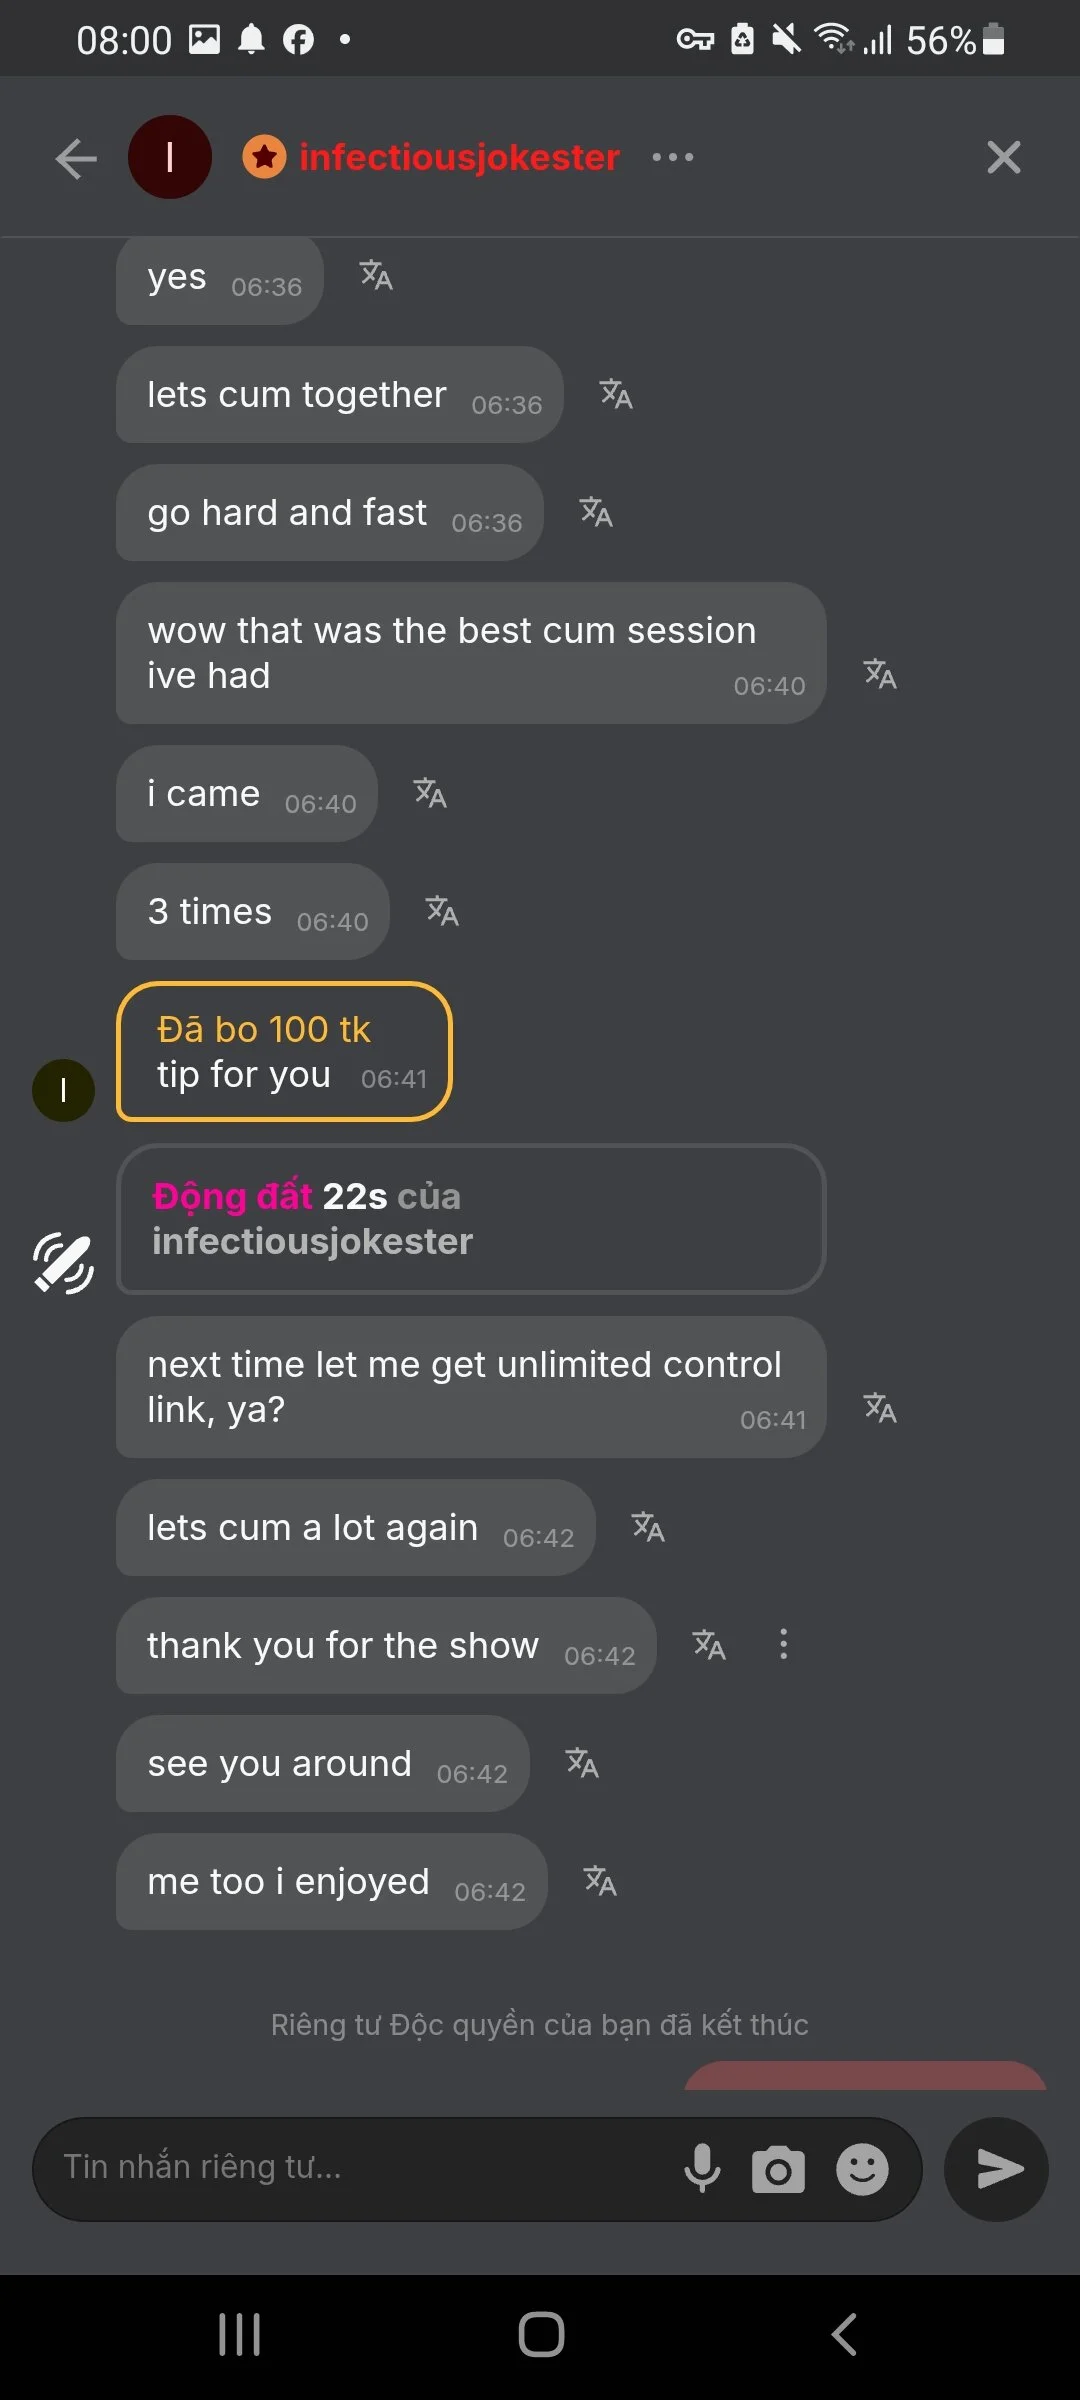Translate the '3 times' message
1080x2400 pixels.
[x=443, y=911]
